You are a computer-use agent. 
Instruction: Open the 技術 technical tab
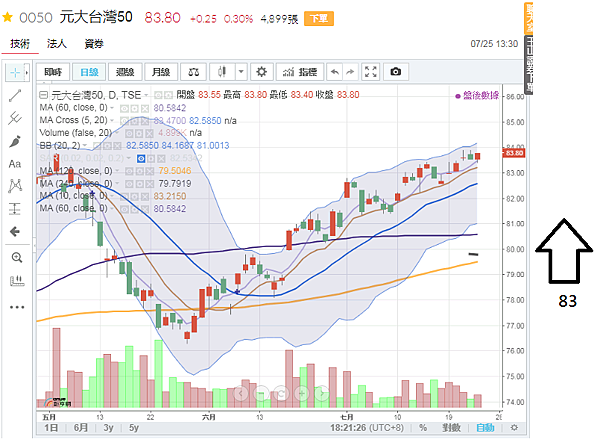point(20,44)
